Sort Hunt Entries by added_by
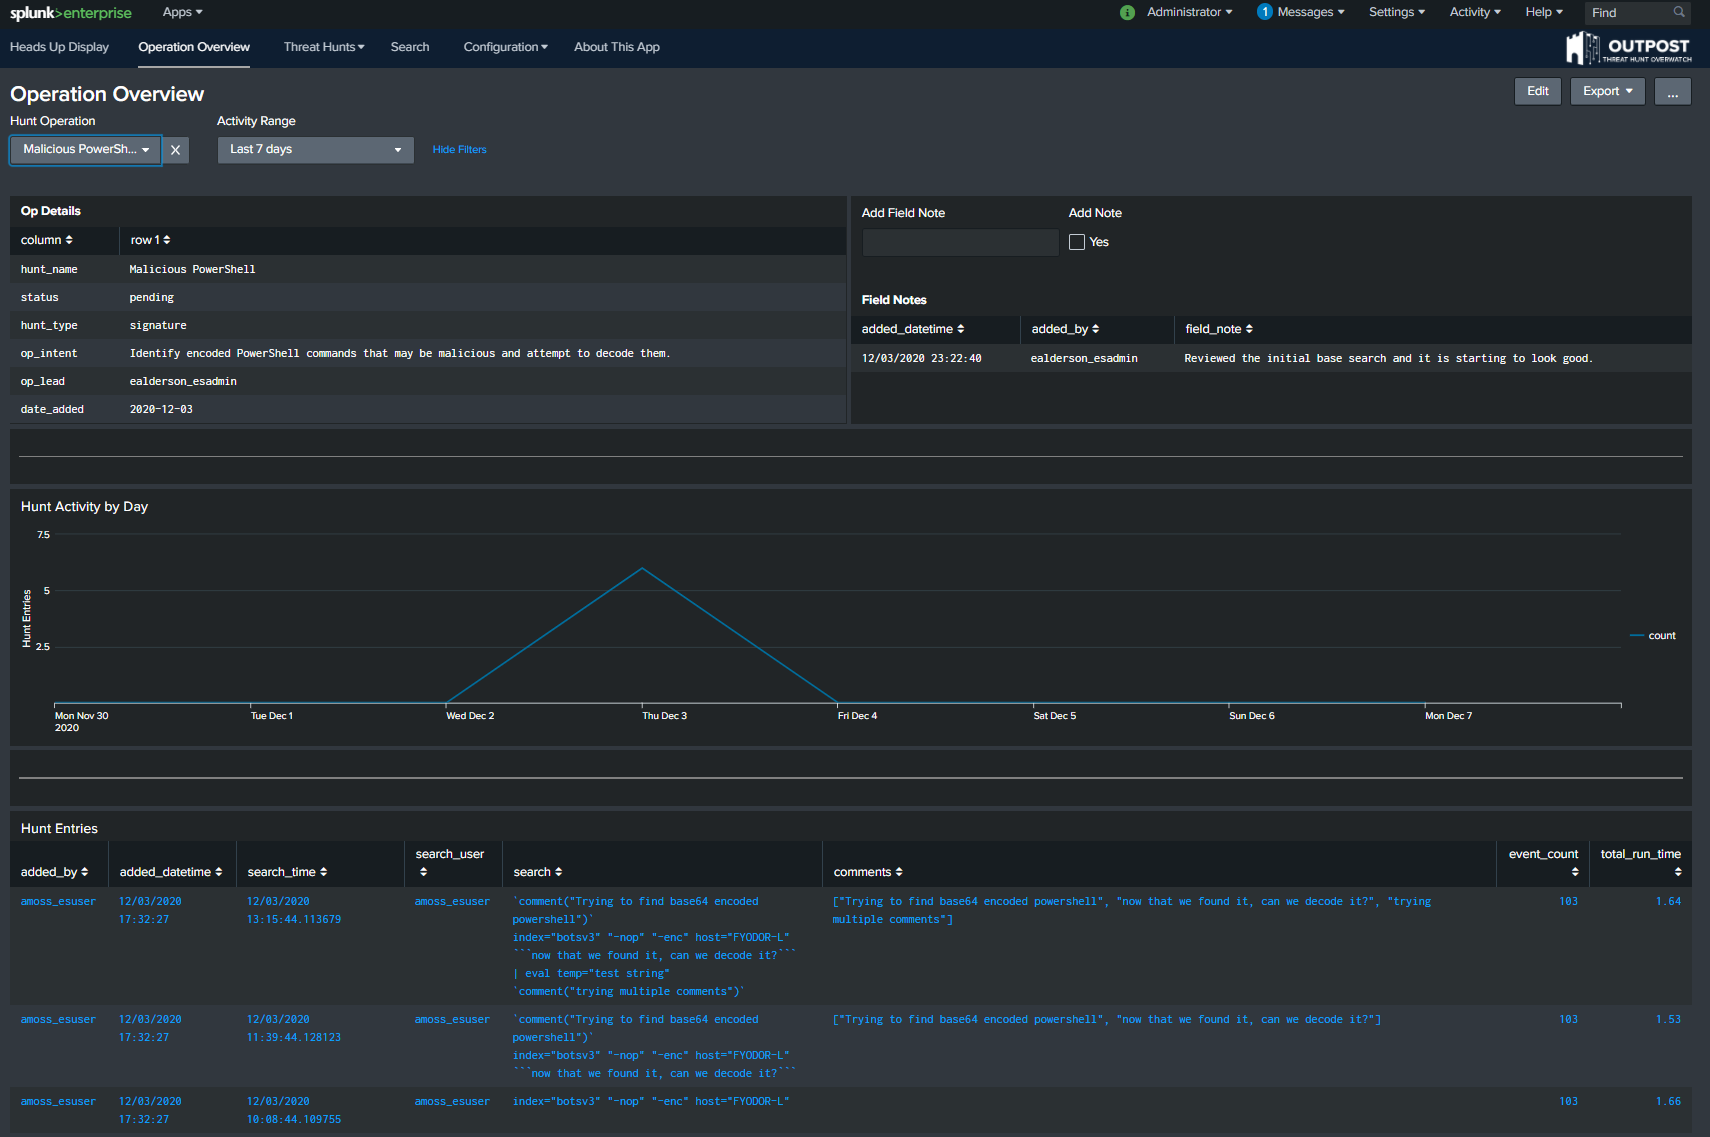Screen dimensions: 1710x1137 [x=54, y=872]
